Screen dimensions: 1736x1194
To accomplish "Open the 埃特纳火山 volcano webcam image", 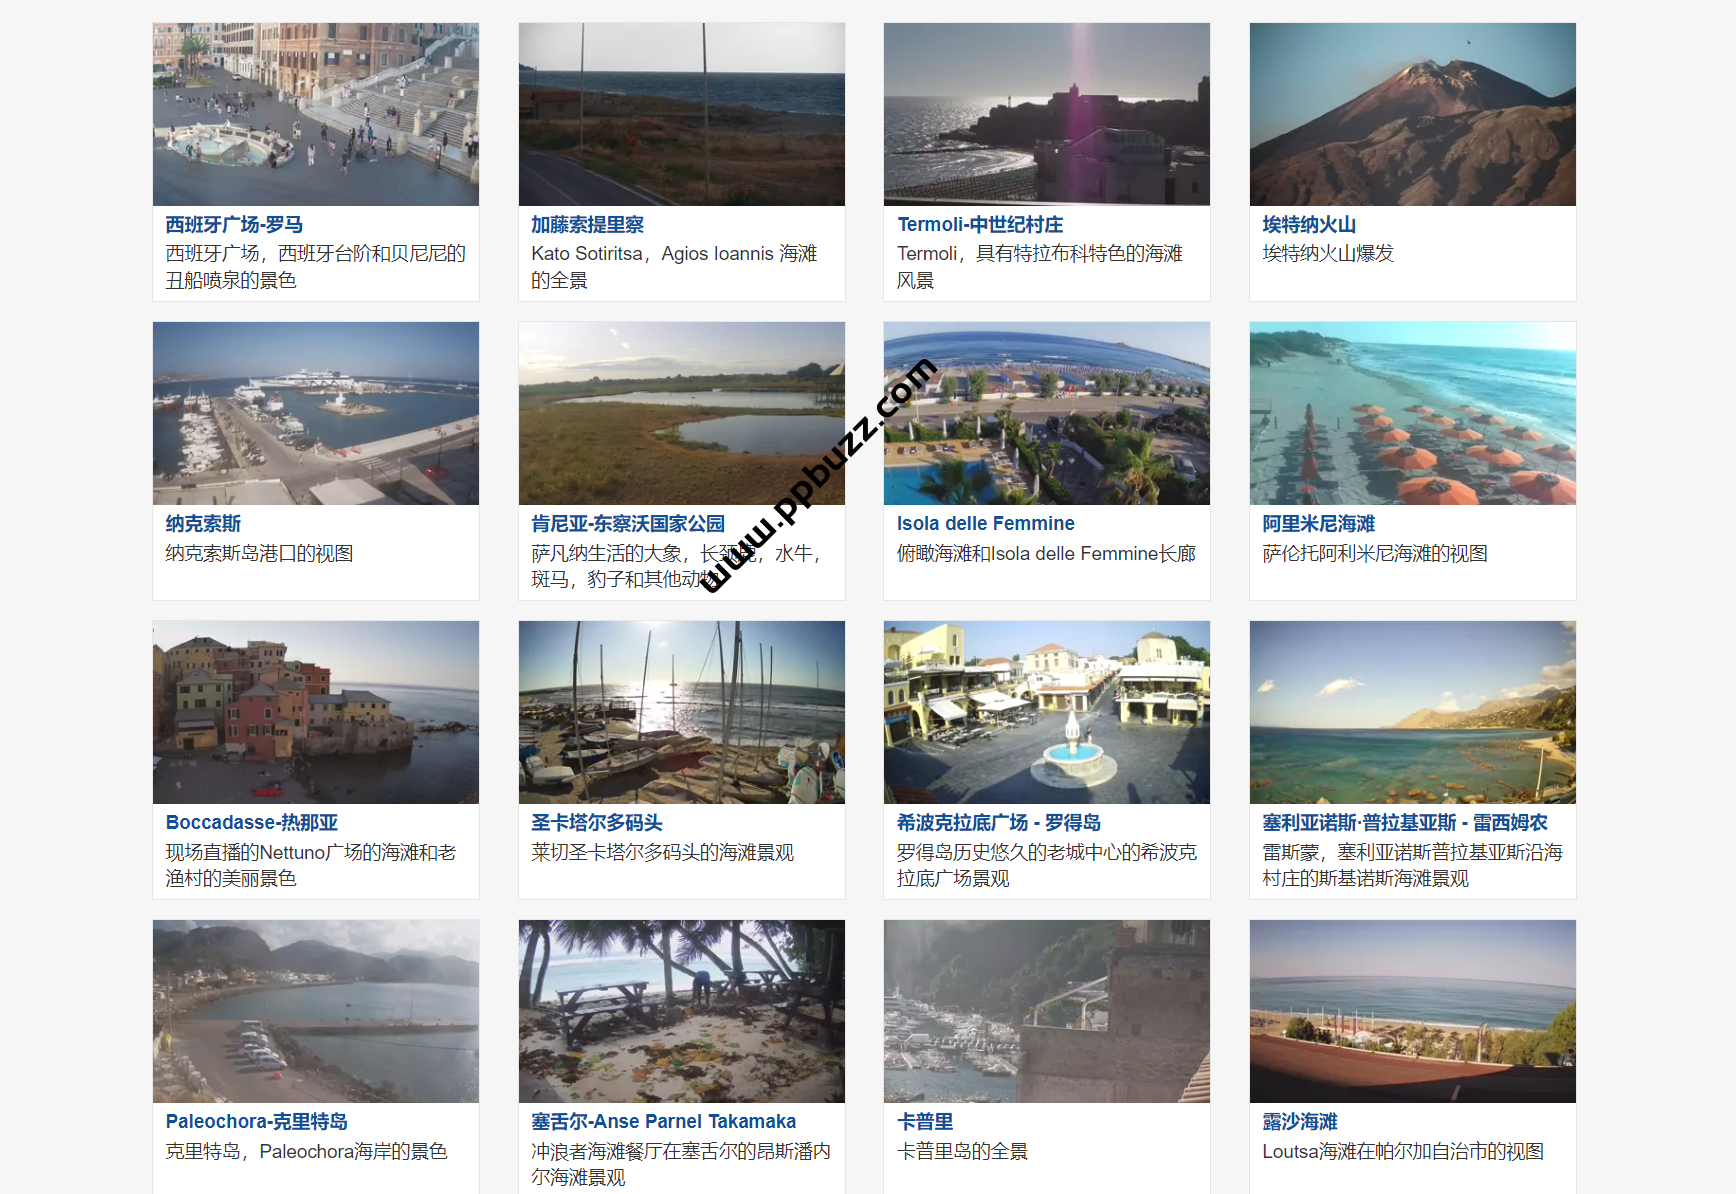I will (x=1412, y=114).
